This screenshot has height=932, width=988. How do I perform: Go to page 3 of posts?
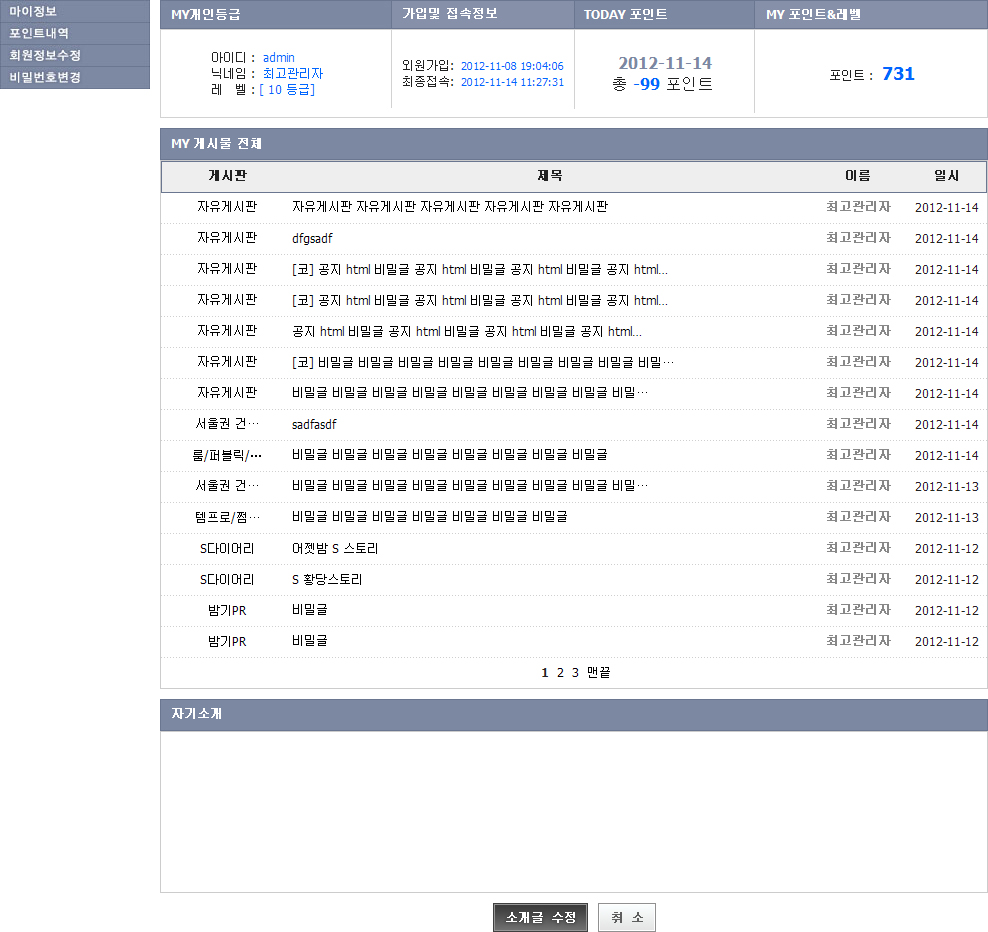[x=575, y=673]
